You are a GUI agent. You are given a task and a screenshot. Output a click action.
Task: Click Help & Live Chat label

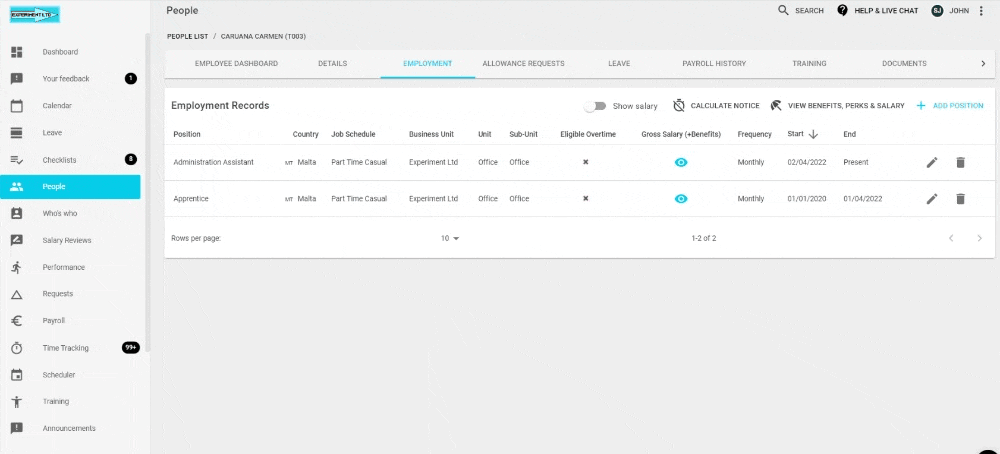click(886, 11)
